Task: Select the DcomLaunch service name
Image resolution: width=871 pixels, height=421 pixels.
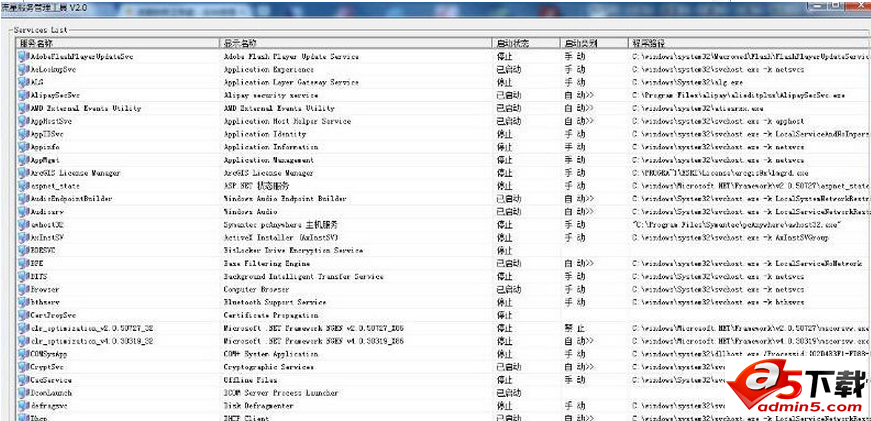Action: pyautogui.click(x=51, y=393)
